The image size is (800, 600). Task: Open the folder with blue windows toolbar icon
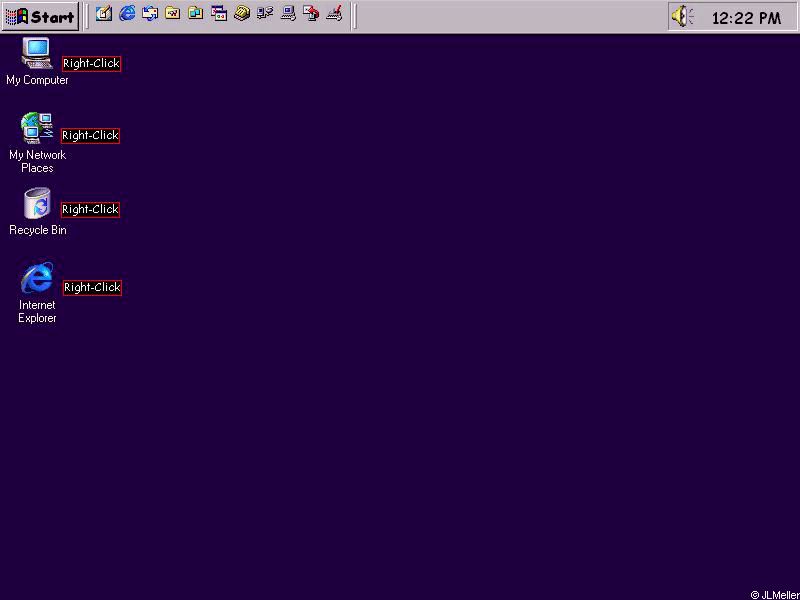tap(195, 14)
